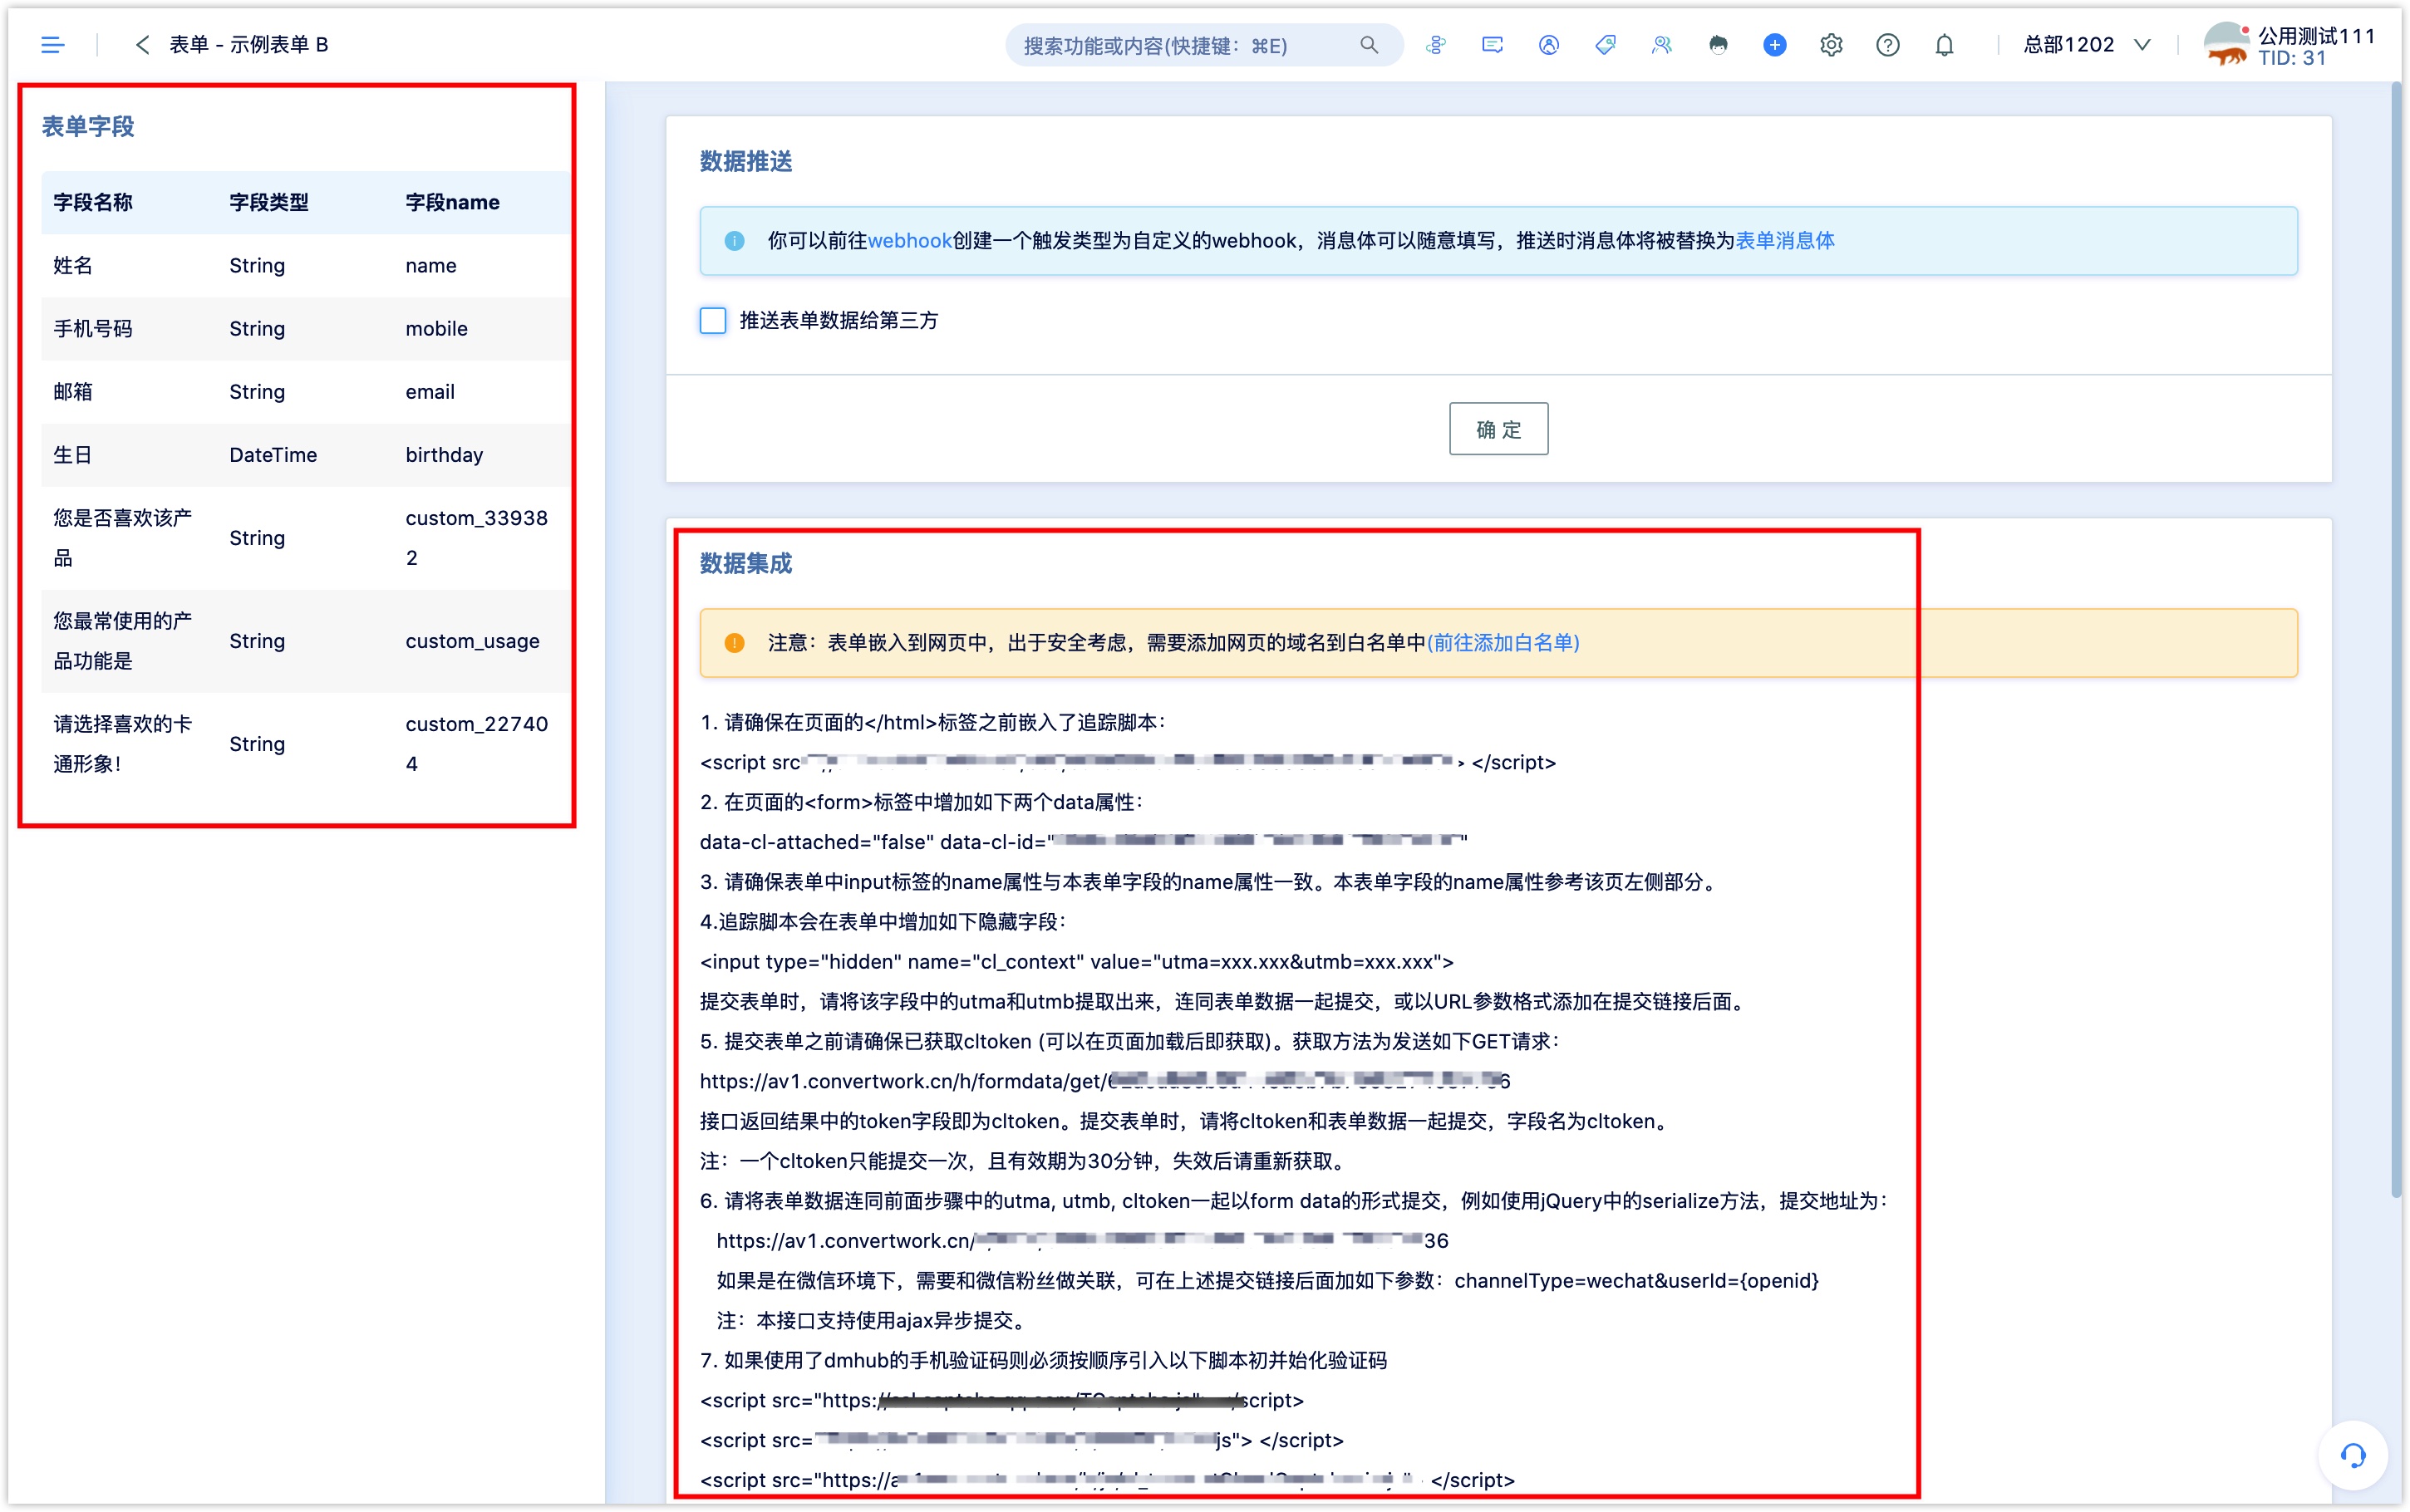Open the settings gear icon
2410x1512 pixels.
point(1831,45)
